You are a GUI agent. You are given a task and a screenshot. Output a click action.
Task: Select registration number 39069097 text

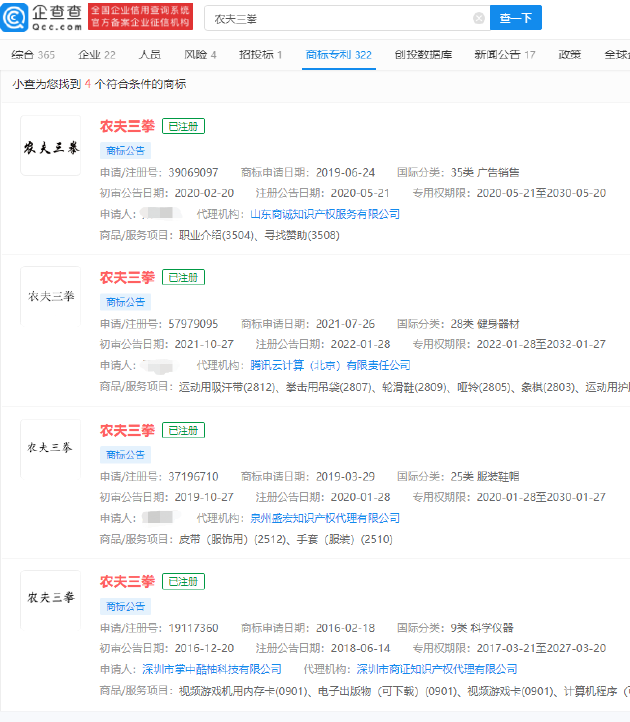pyautogui.click(x=193, y=173)
